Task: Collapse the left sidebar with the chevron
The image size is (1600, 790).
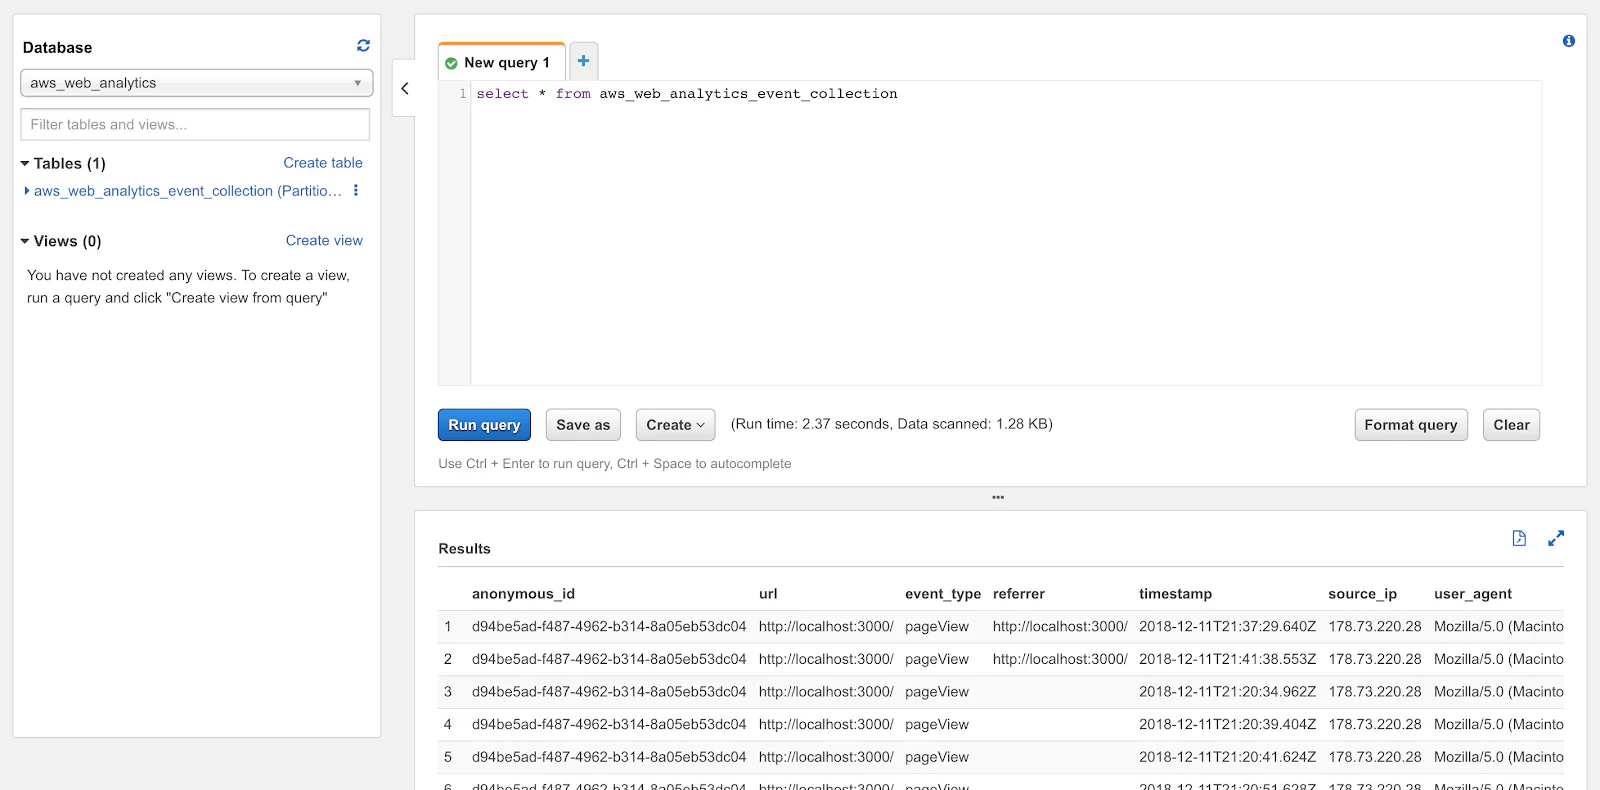Action: 404,88
